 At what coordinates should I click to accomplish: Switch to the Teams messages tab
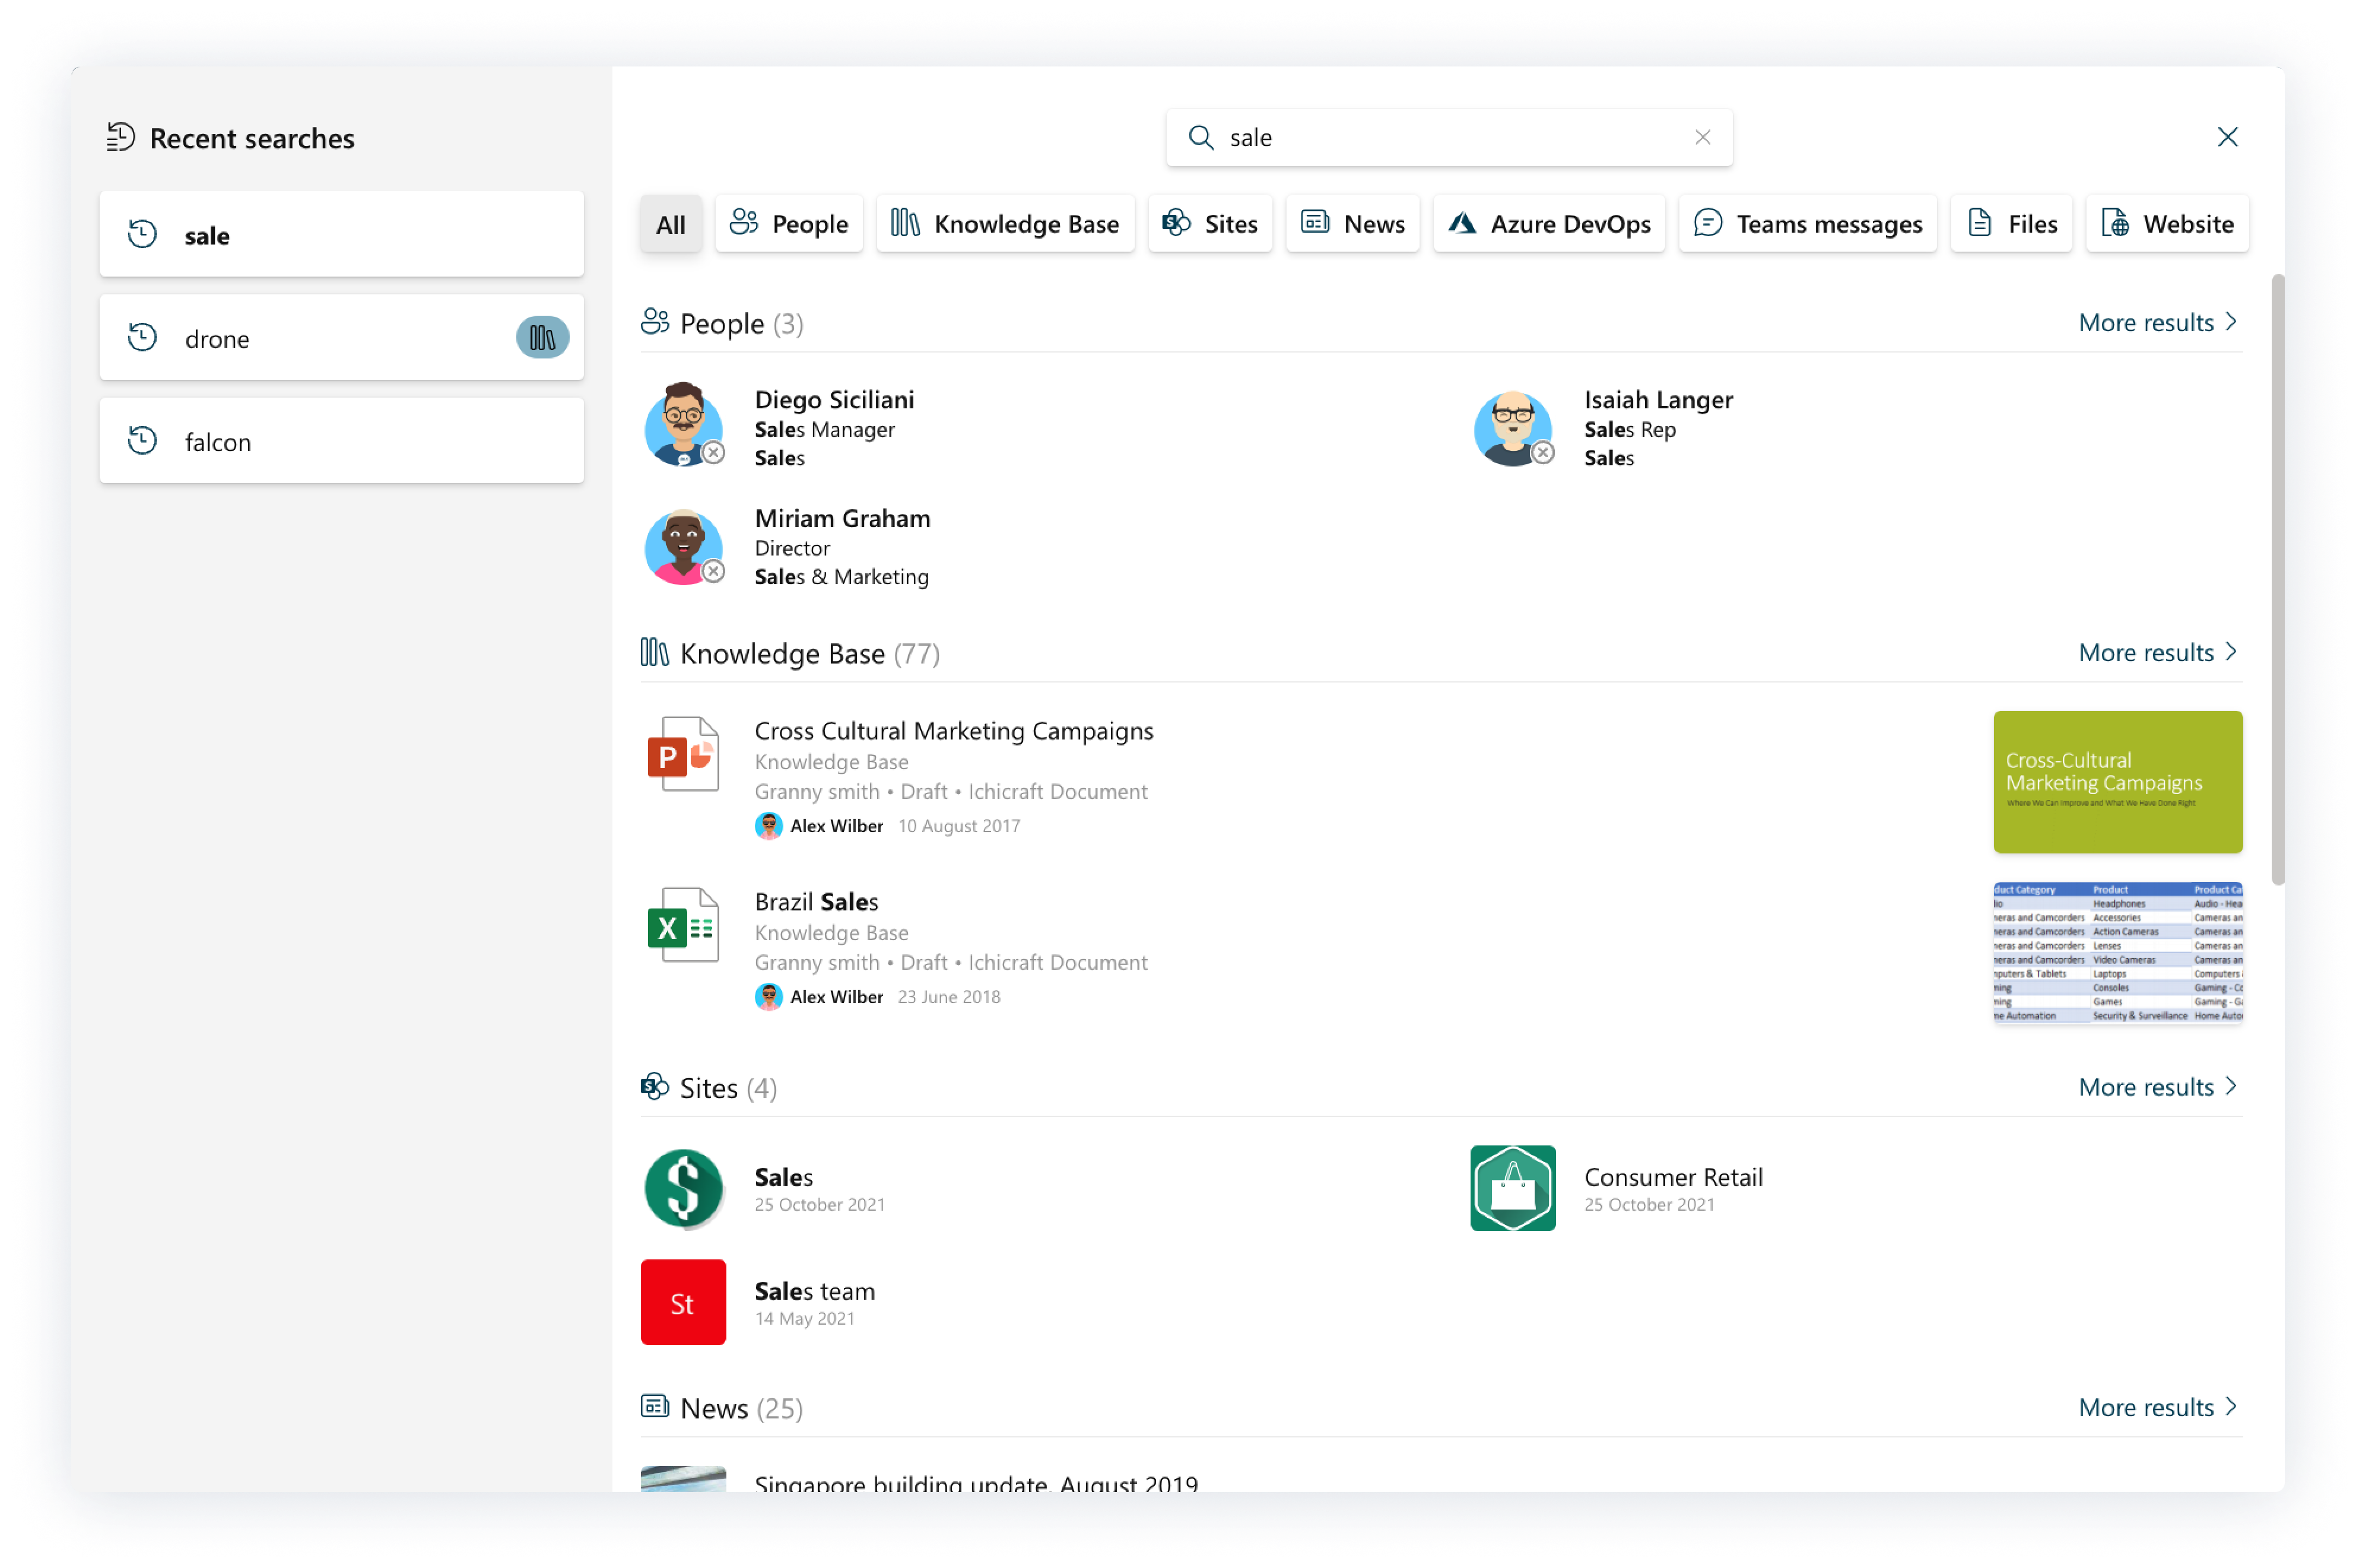coord(1807,224)
